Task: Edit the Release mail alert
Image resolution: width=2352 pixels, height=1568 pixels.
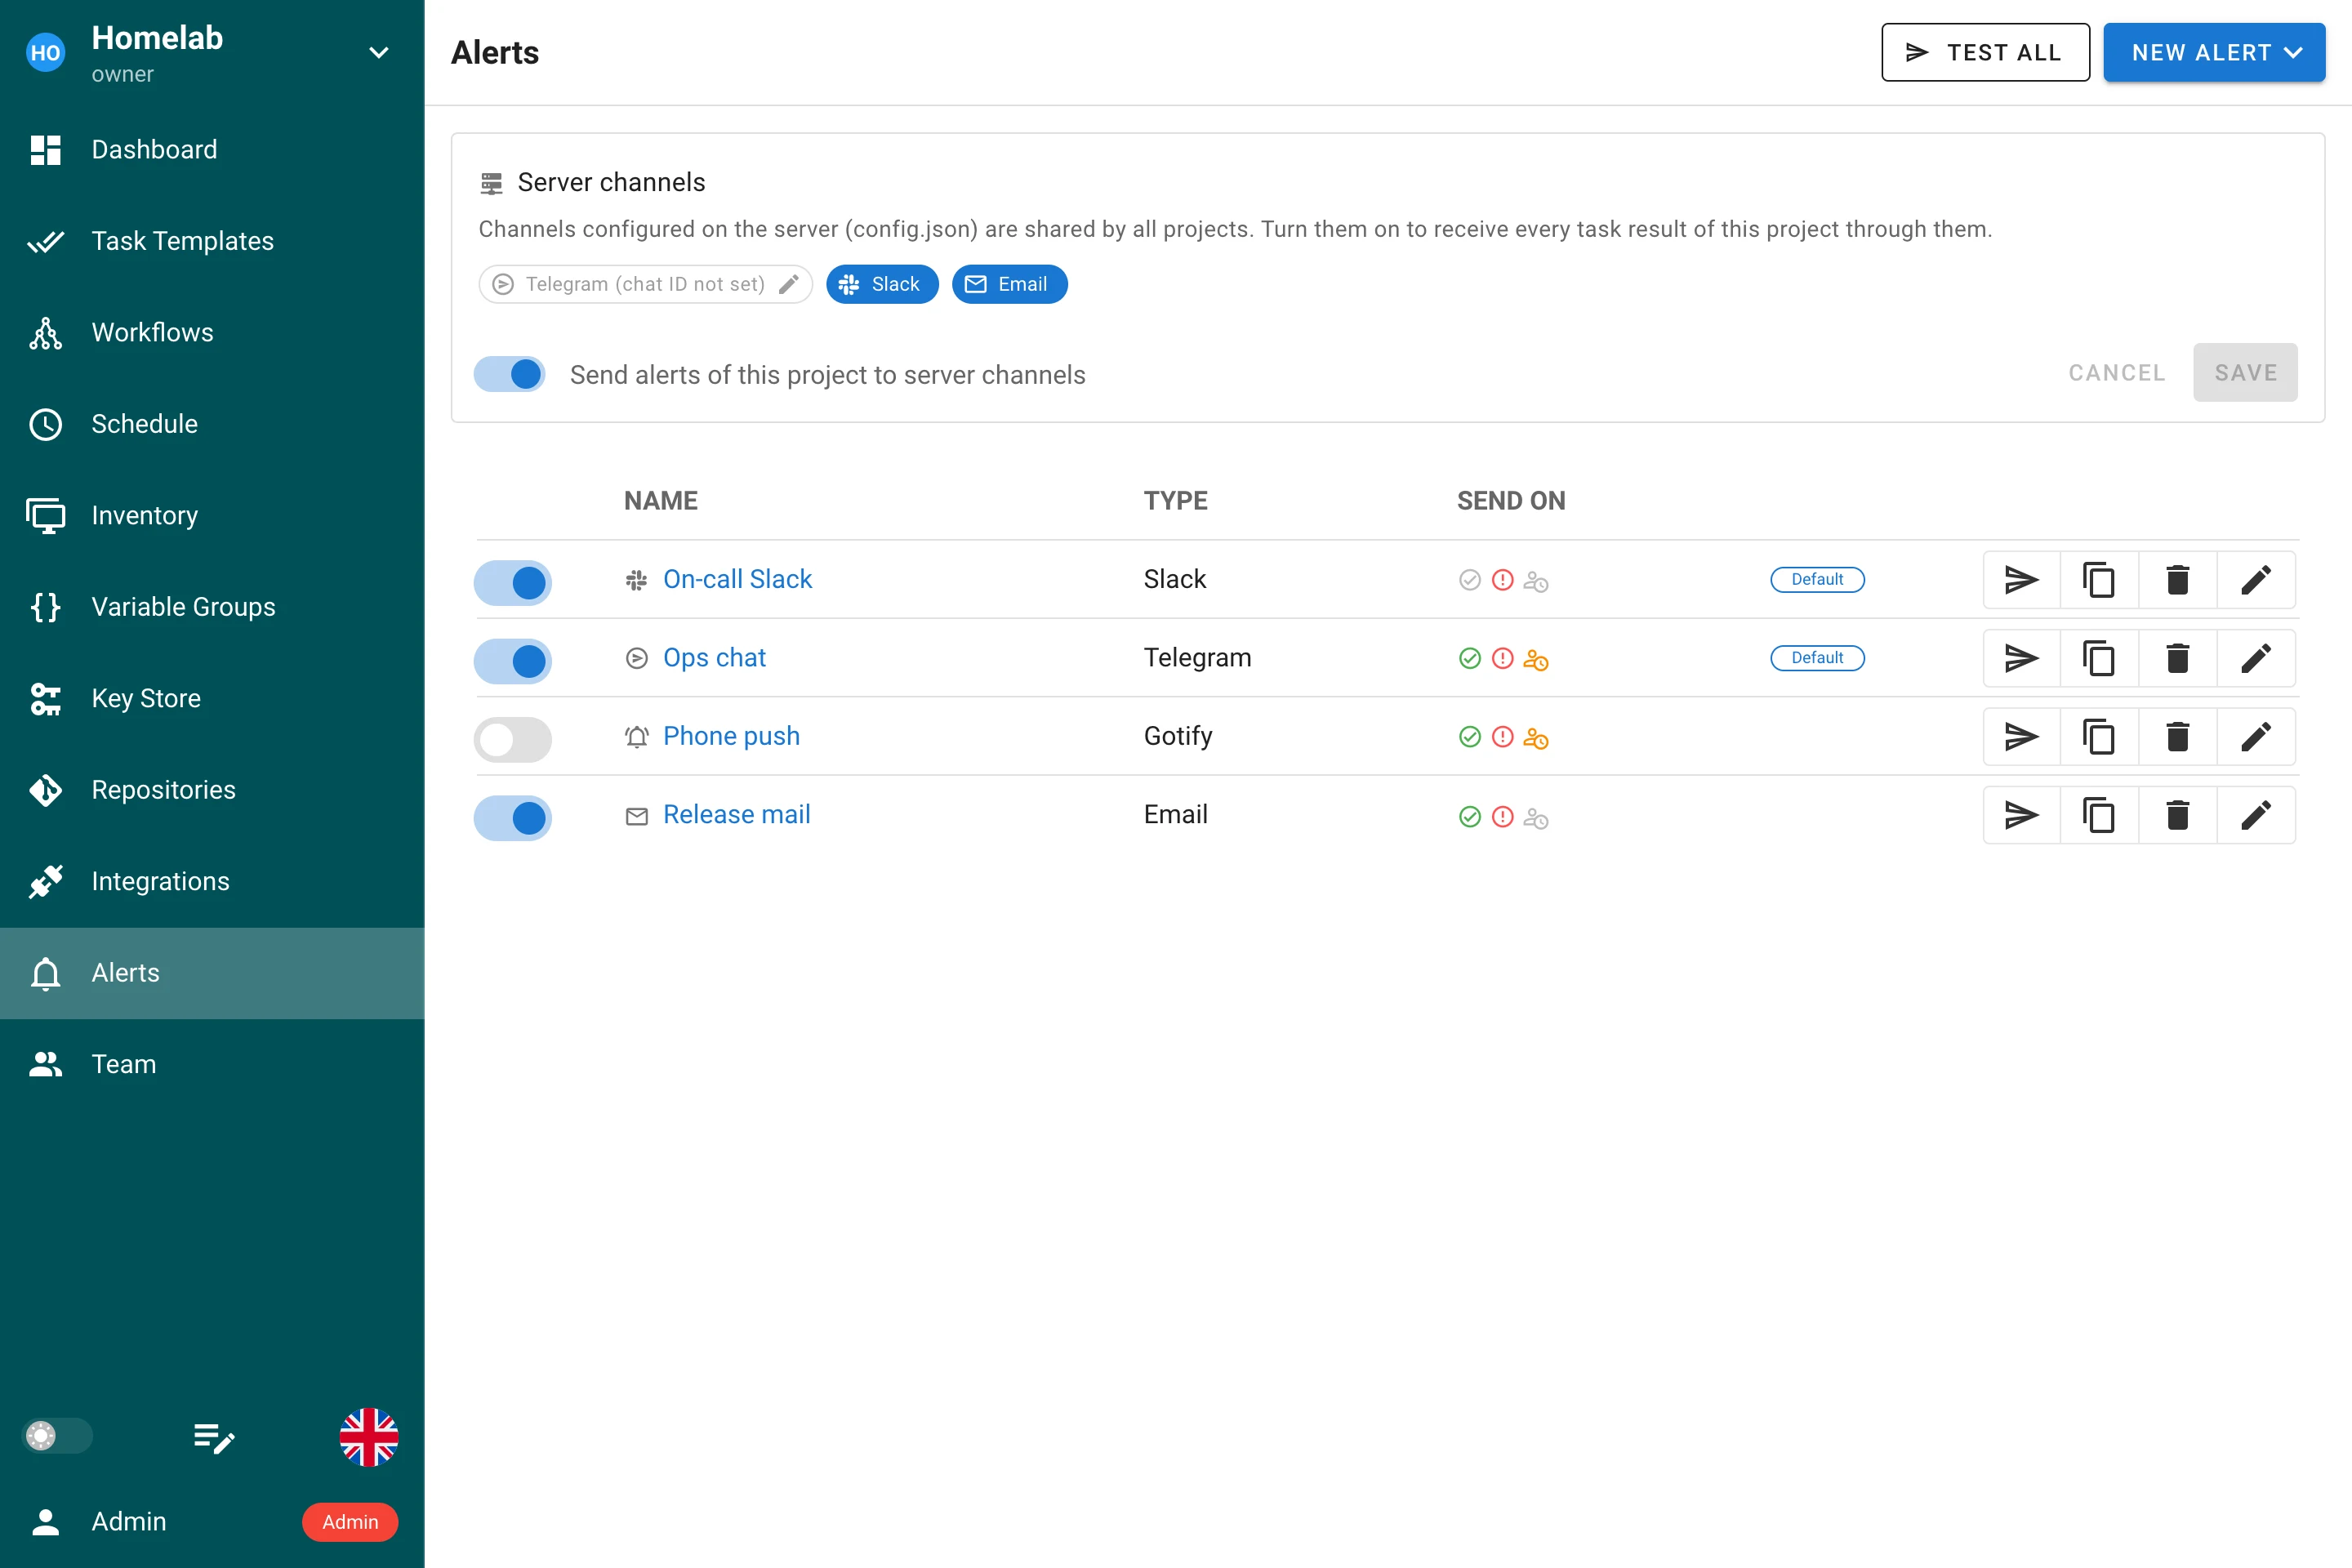Action: coord(2256,815)
